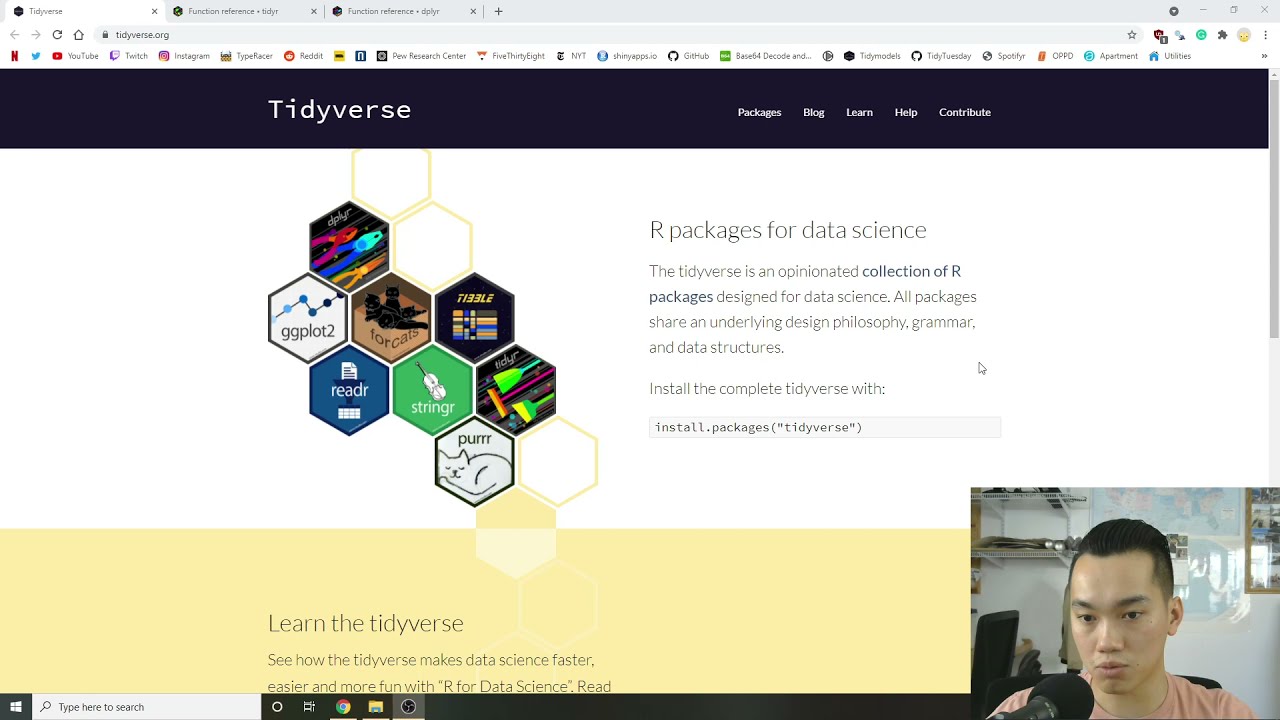The image size is (1280, 720).
Task: Open OBS Studio from the taskbar
Action: pyautogui.click(x=408, y=707)
